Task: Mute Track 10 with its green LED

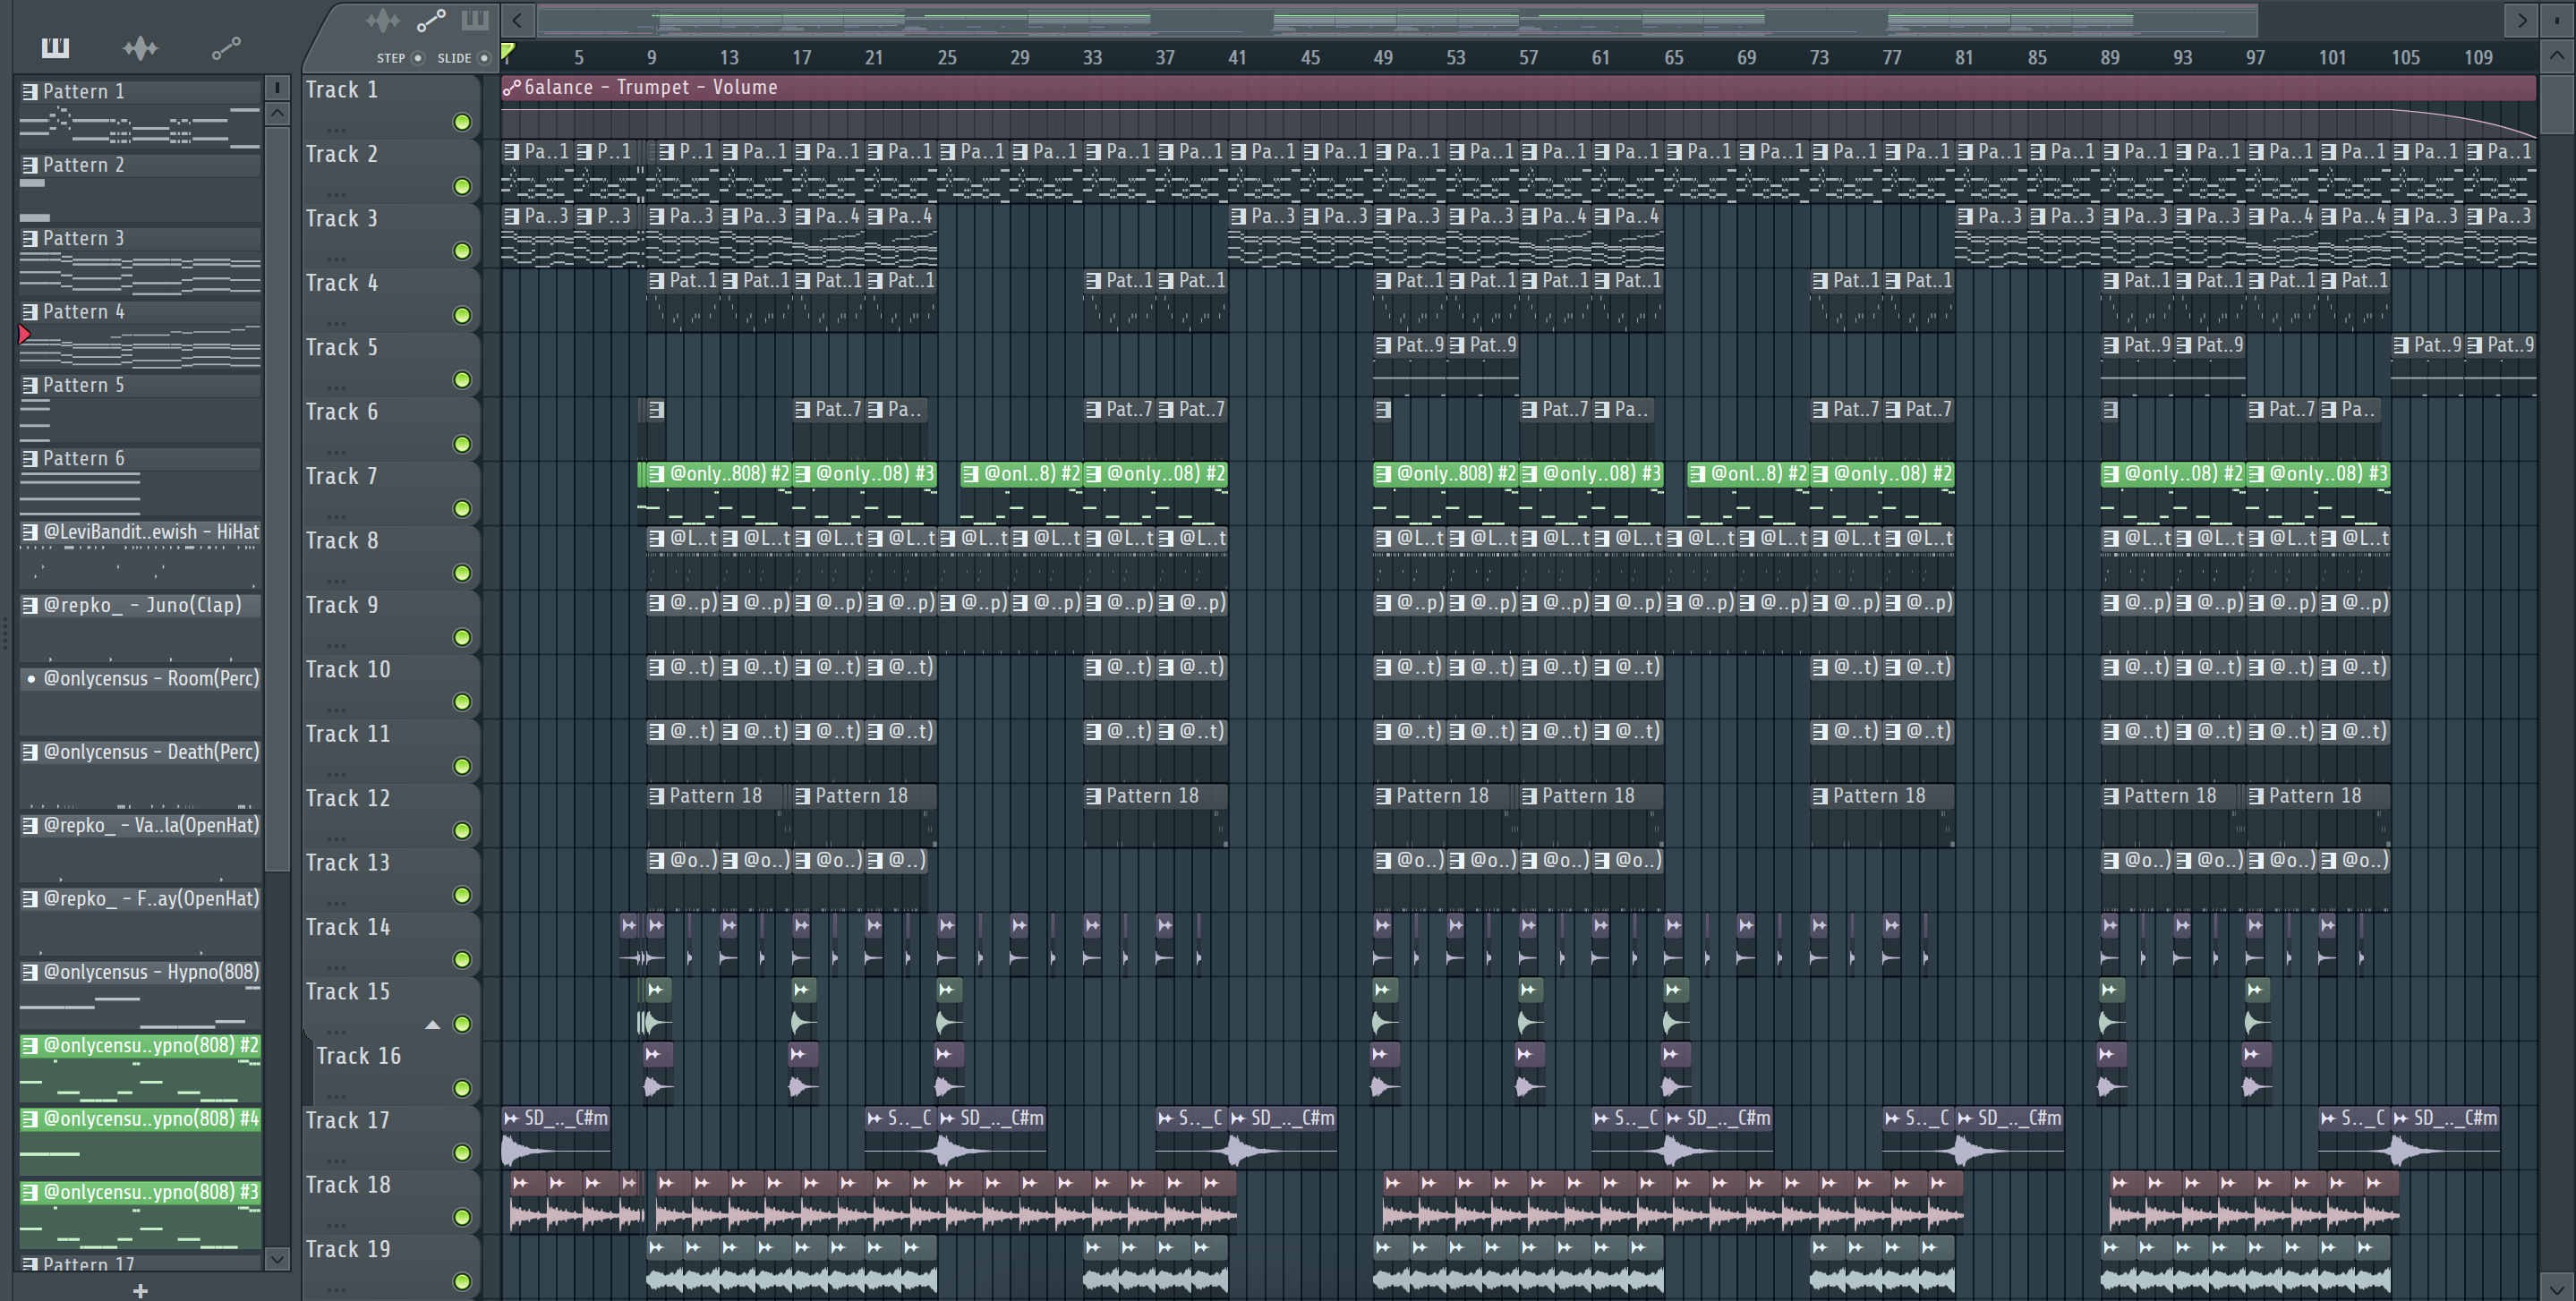Action: point(462,701)
